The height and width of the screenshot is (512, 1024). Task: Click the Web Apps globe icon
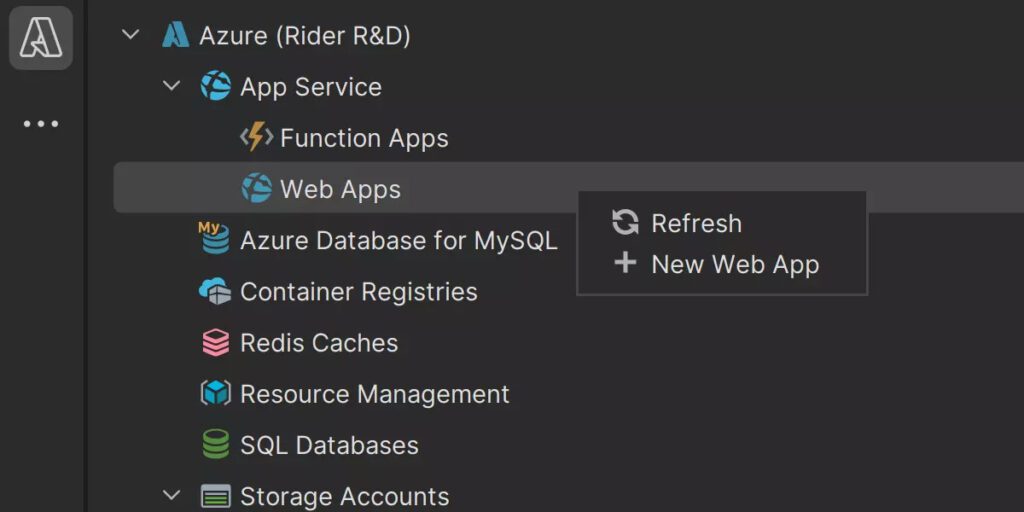click(256, 189)
